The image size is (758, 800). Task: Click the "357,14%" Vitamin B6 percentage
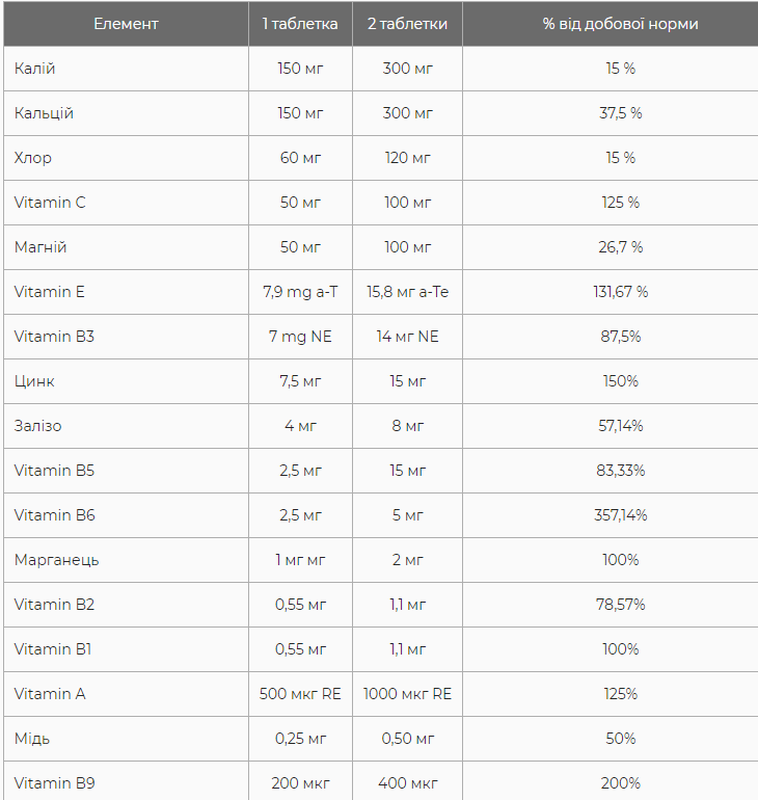(620, 515)
